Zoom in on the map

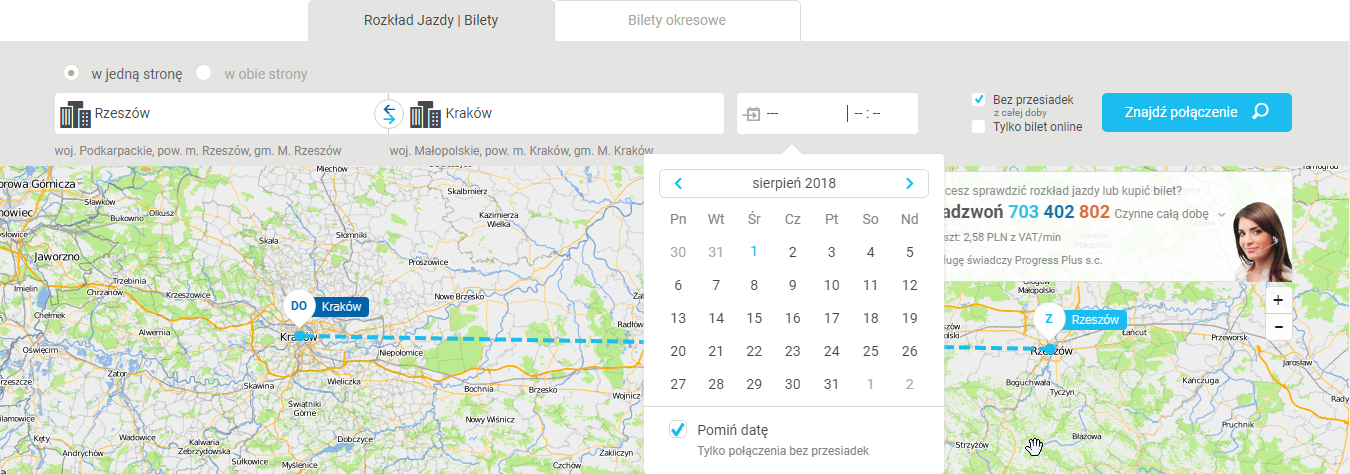tap(1277, 299)
